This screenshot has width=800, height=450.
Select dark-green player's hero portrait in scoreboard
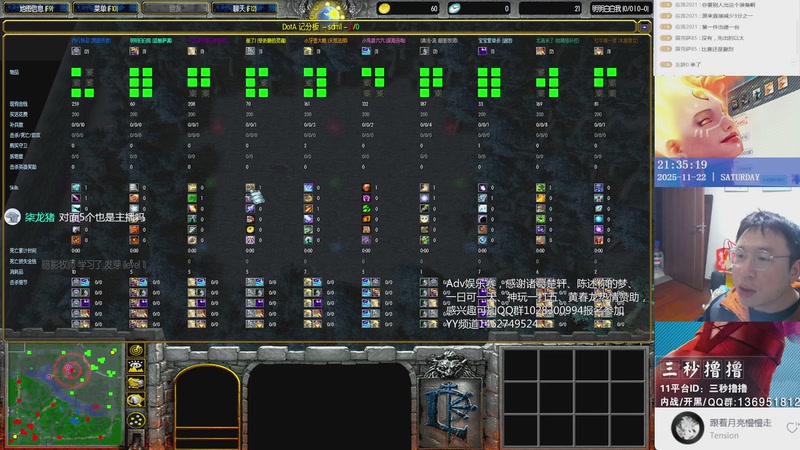(x=540, y=51)
